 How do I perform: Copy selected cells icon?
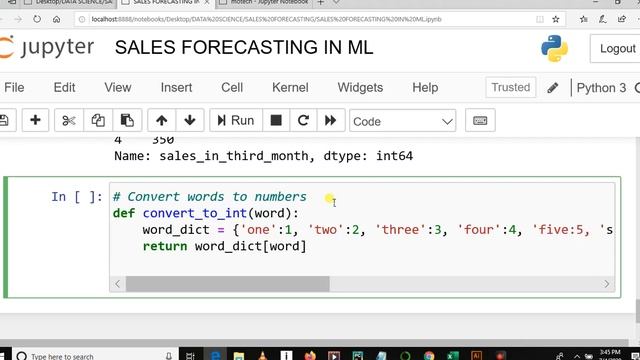pos(98,120)
